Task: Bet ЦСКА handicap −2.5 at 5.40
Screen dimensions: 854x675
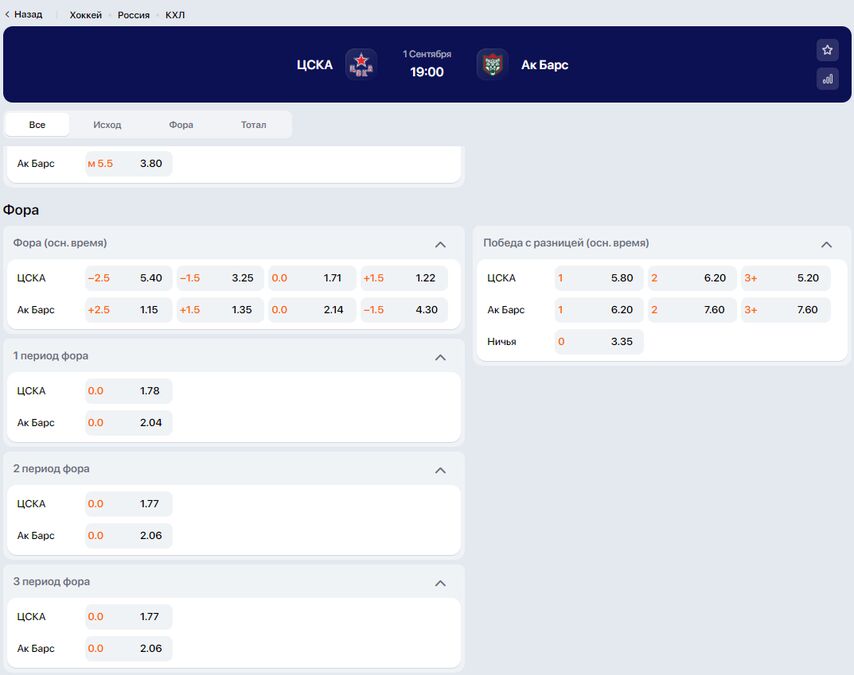Action: pyautogui.click(x=129, y=278)
